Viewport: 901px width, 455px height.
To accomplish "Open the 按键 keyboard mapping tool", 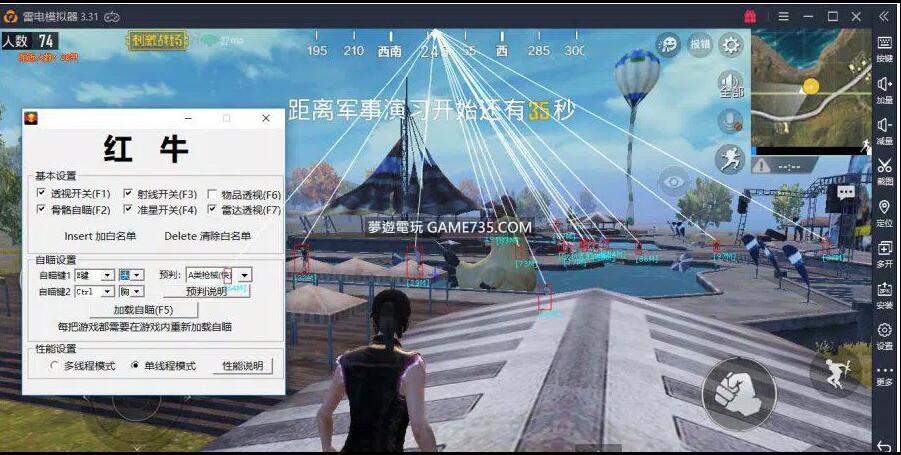I will (x=884, y=48).
